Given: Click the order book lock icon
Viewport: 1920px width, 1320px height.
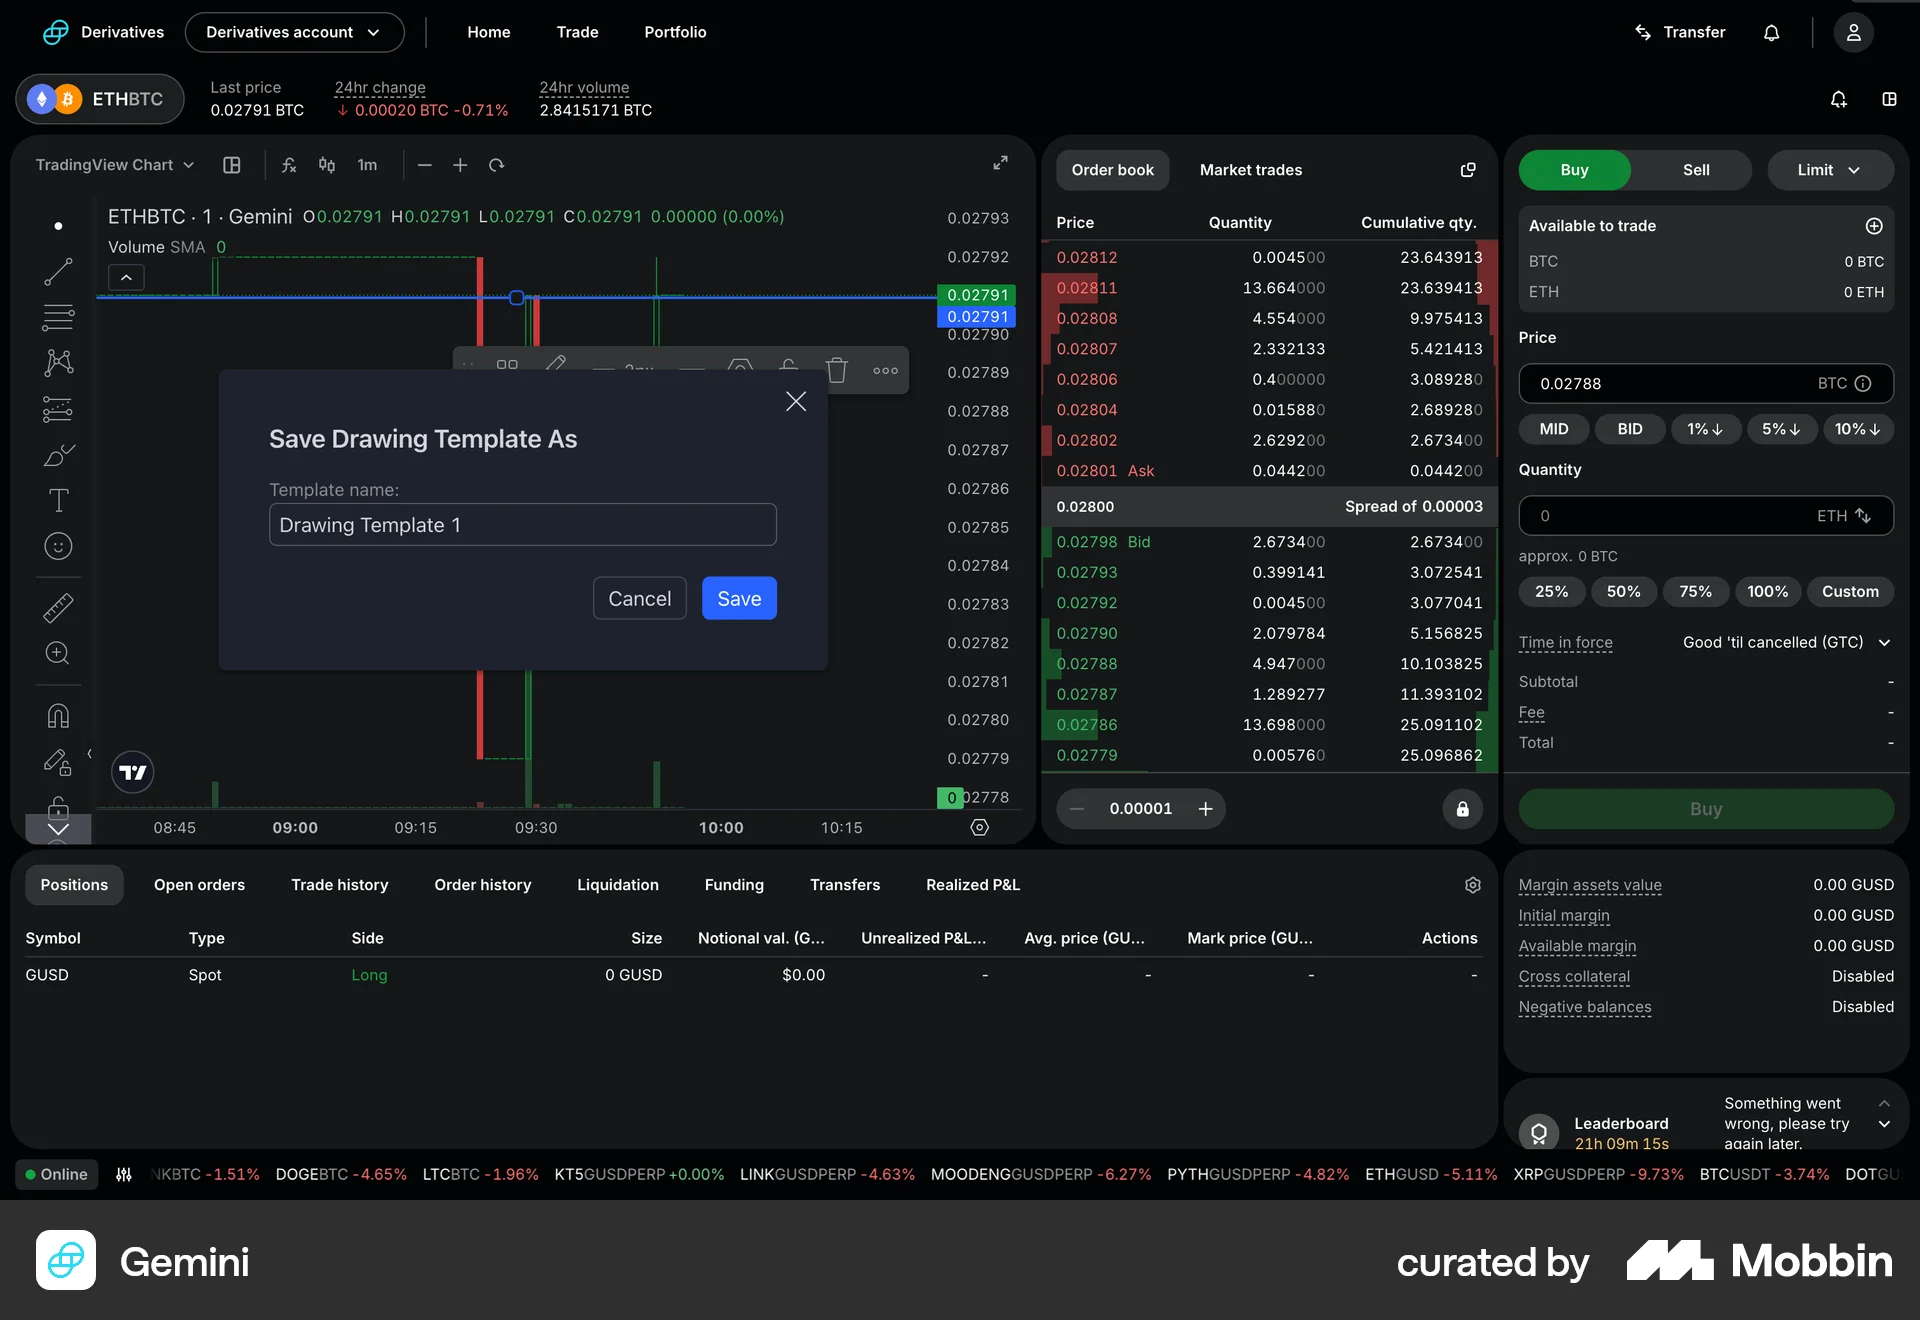Looking at the screenshot, I should click(1462, 809).
